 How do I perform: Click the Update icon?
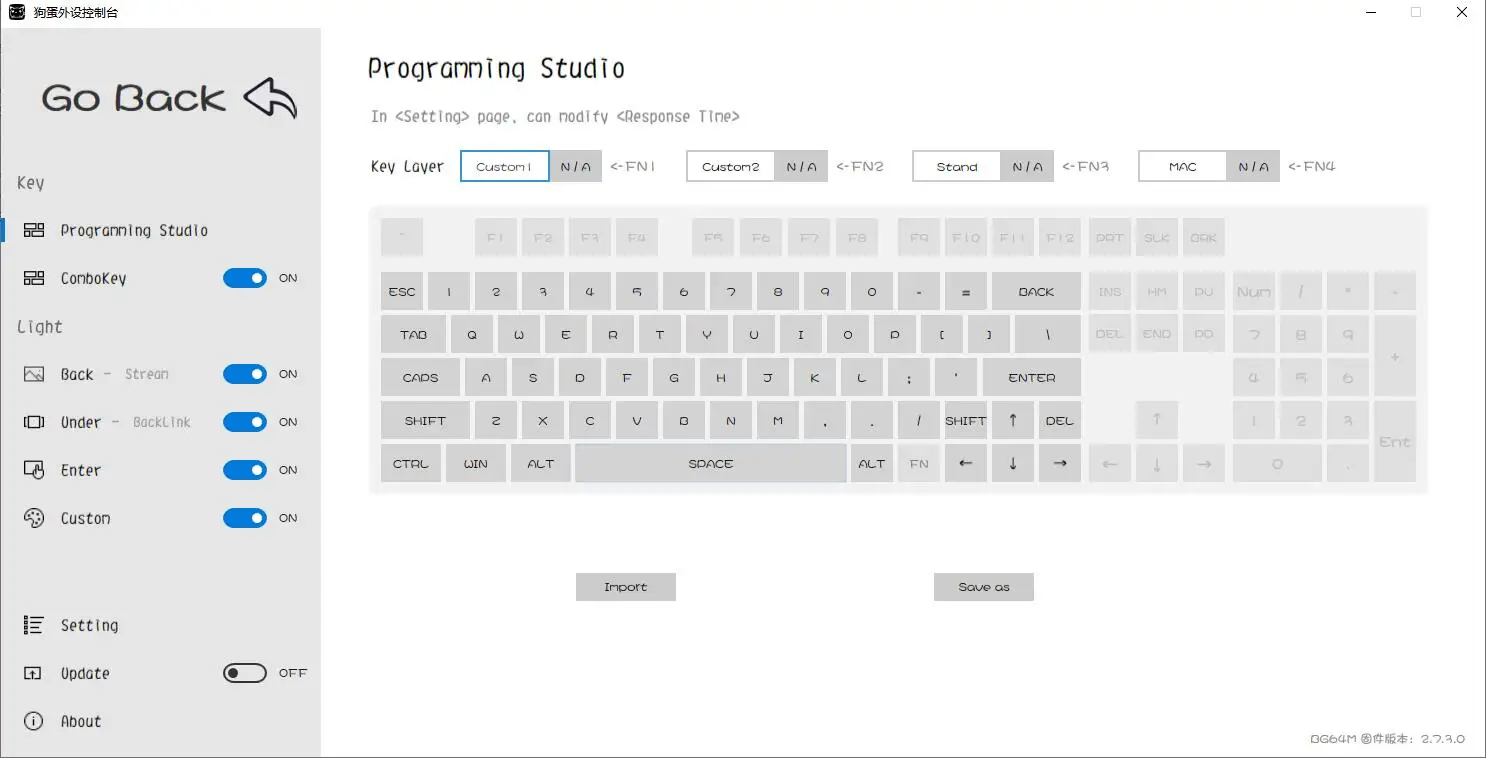34,673
